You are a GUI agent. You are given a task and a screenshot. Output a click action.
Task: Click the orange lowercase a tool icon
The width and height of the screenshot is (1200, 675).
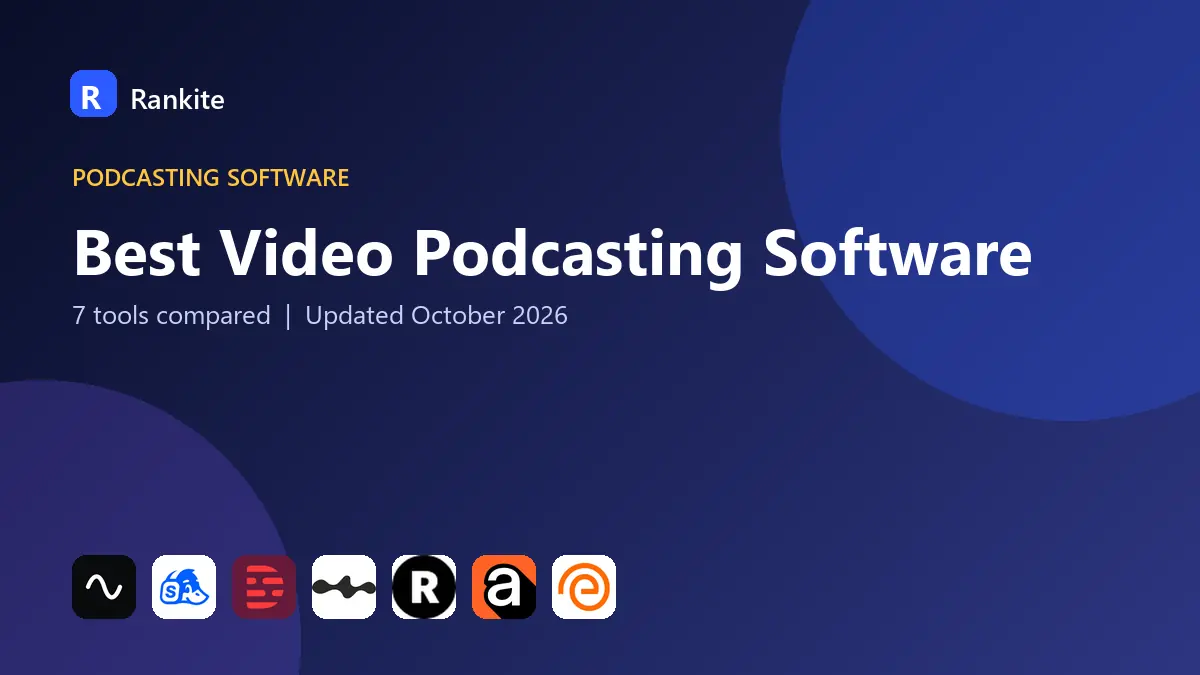click(504, 587)
